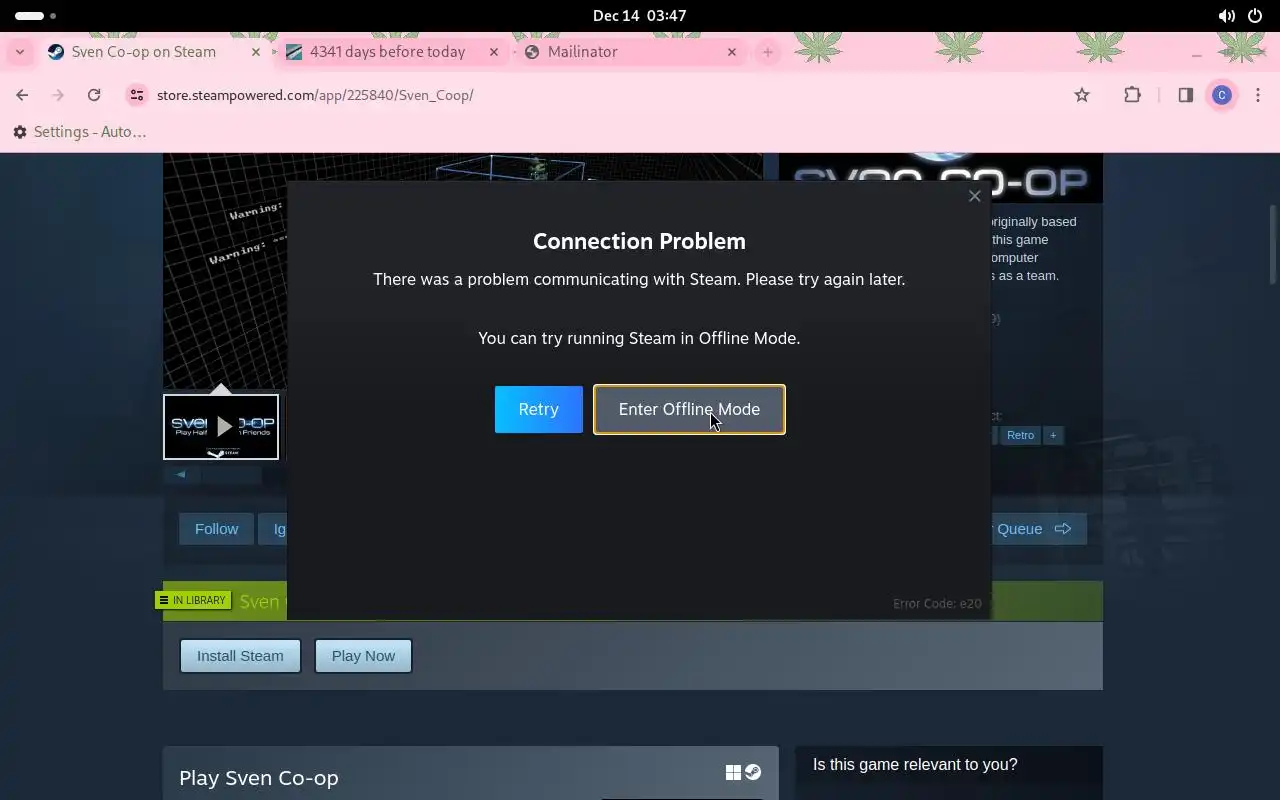Image resolution: width=1280 pixels, height=800 pixels.
Task: Click the In Library badge
Action: 193,600
